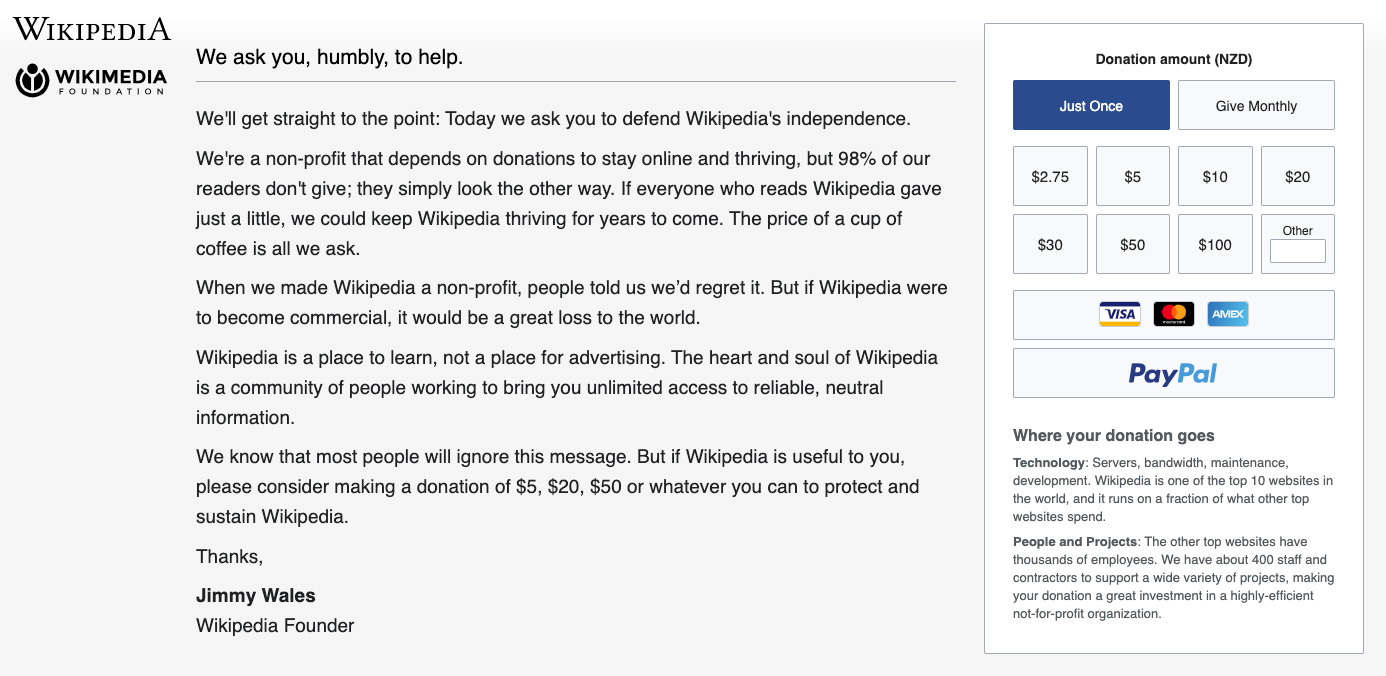Click the Wikipedia wordmark logo

(90, 28)
